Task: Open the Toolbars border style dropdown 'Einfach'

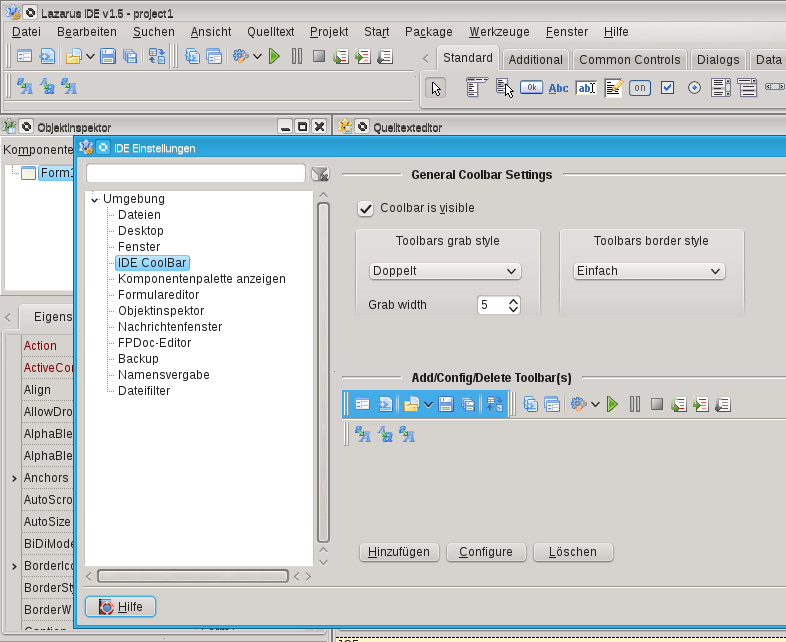Action: click(649, 271)
